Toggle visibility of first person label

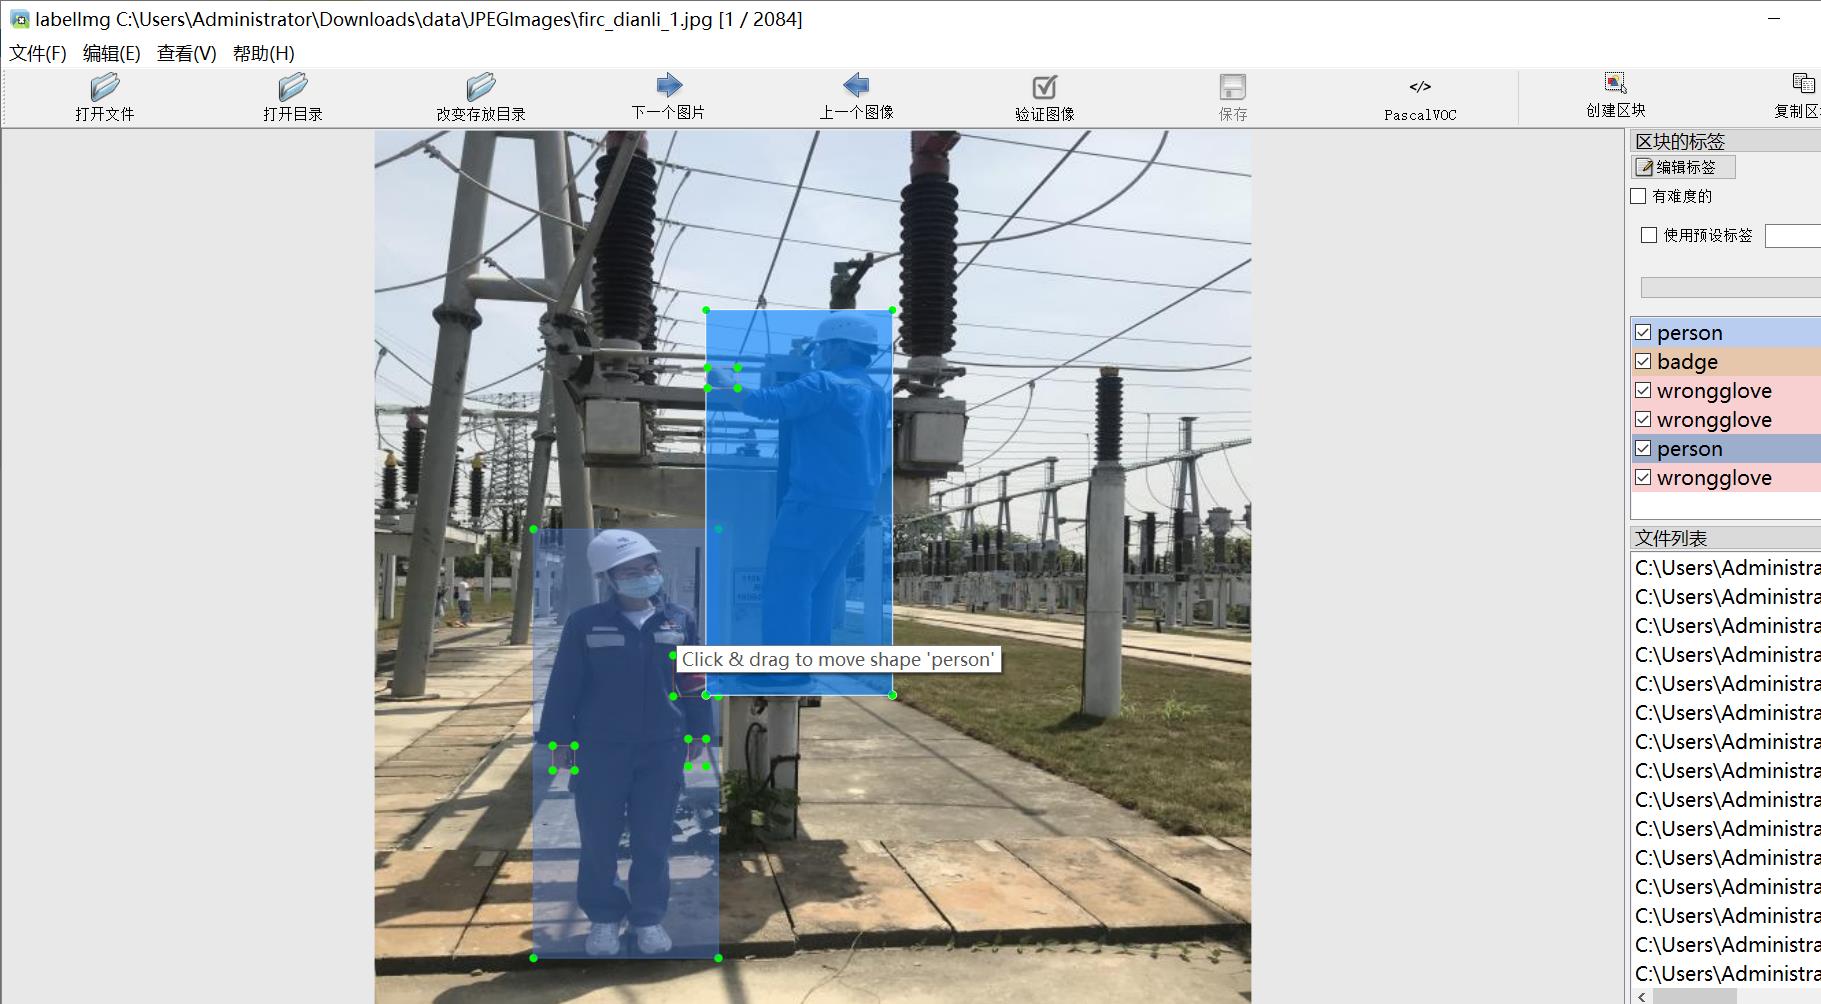pyautogui.click(x=1643, y=332)
